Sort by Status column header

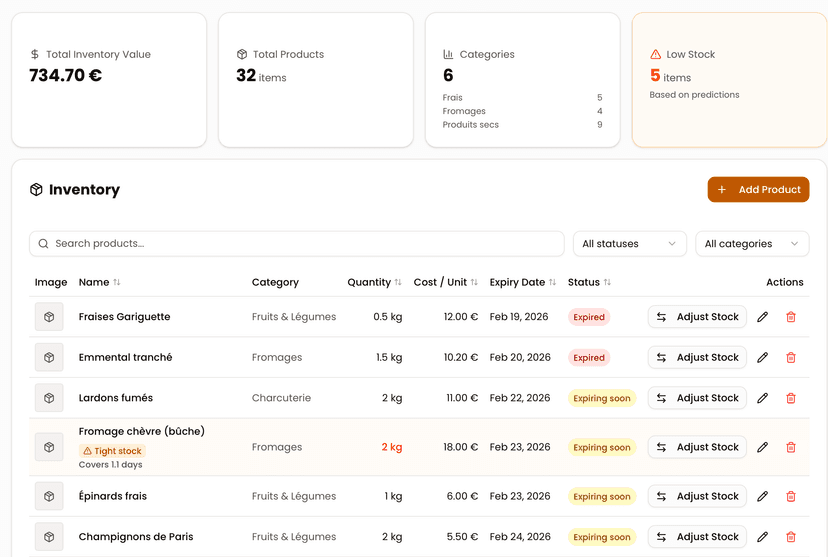pyautogui.click(x=589, y=283)
